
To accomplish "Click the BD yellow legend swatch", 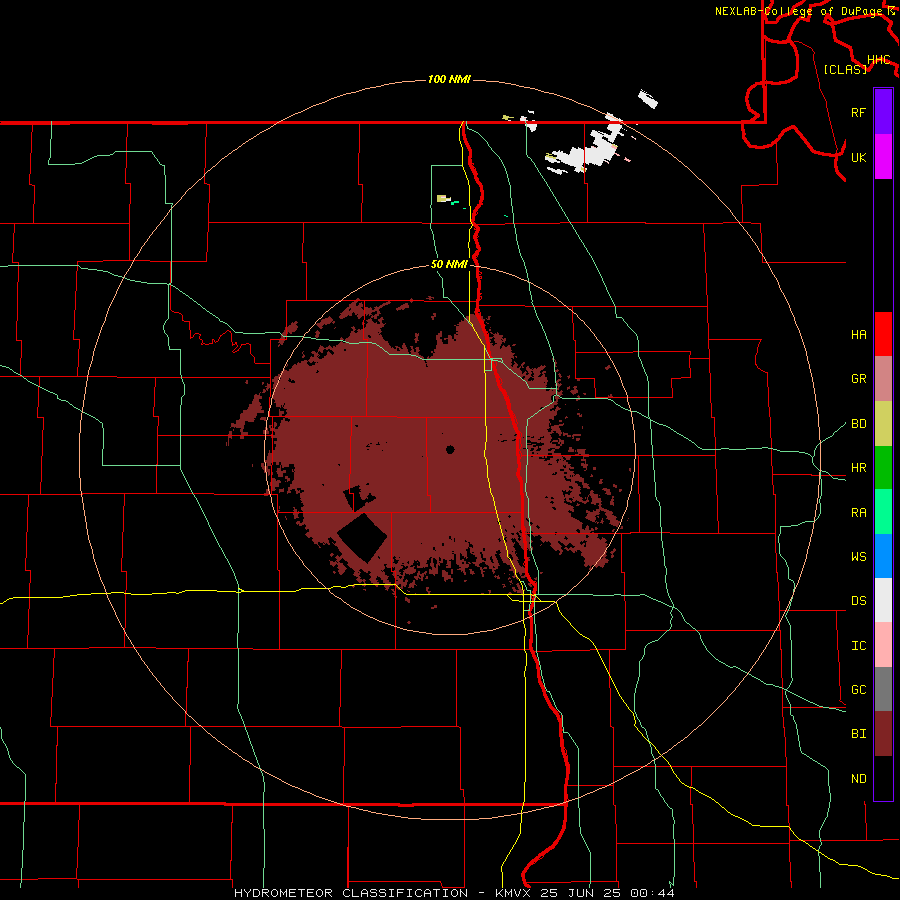I will point(883,424).
